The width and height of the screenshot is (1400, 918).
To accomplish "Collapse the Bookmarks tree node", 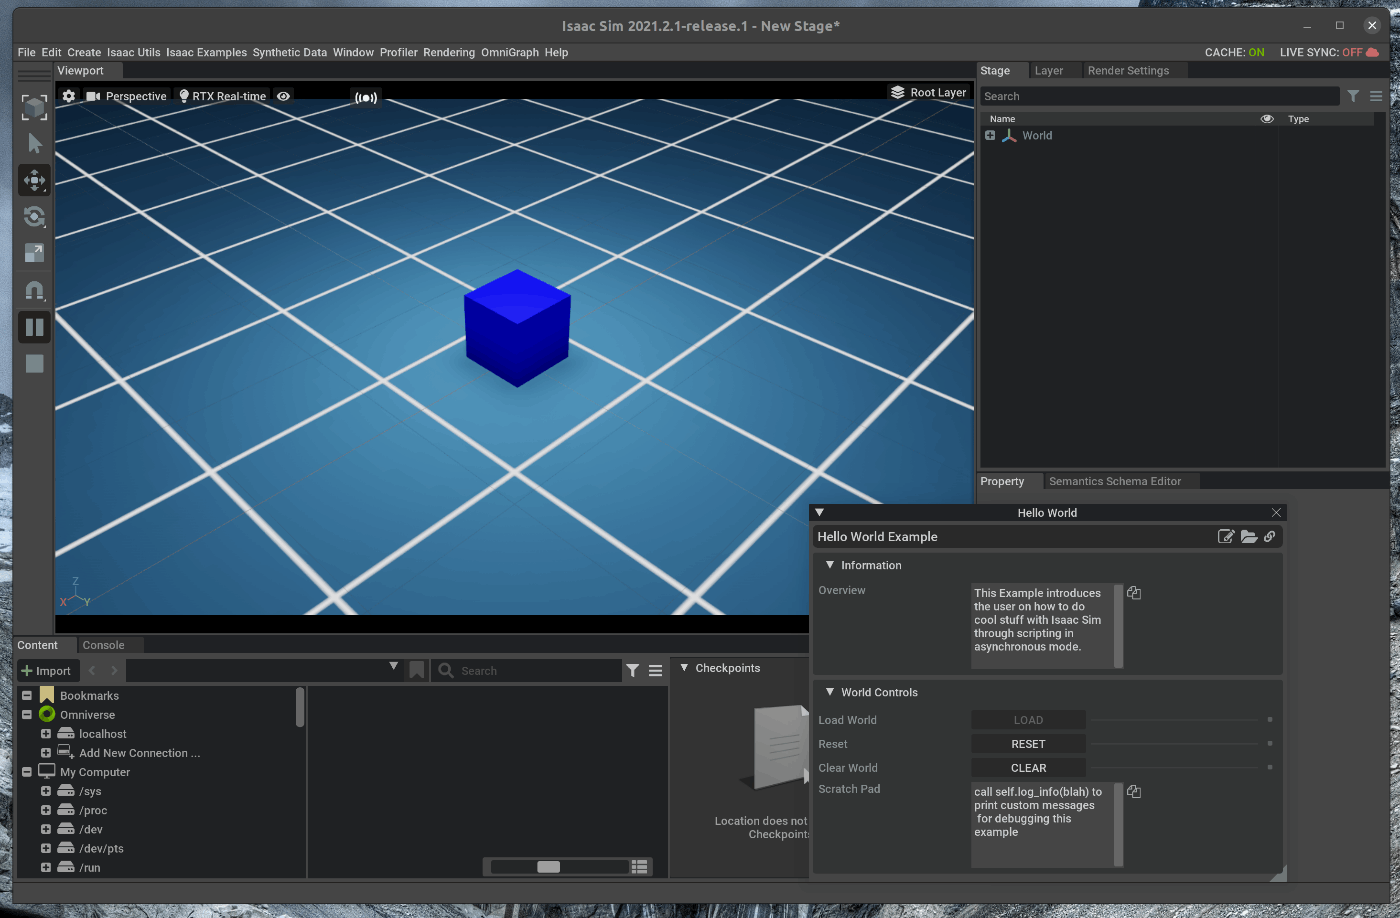I will point(27,696).
